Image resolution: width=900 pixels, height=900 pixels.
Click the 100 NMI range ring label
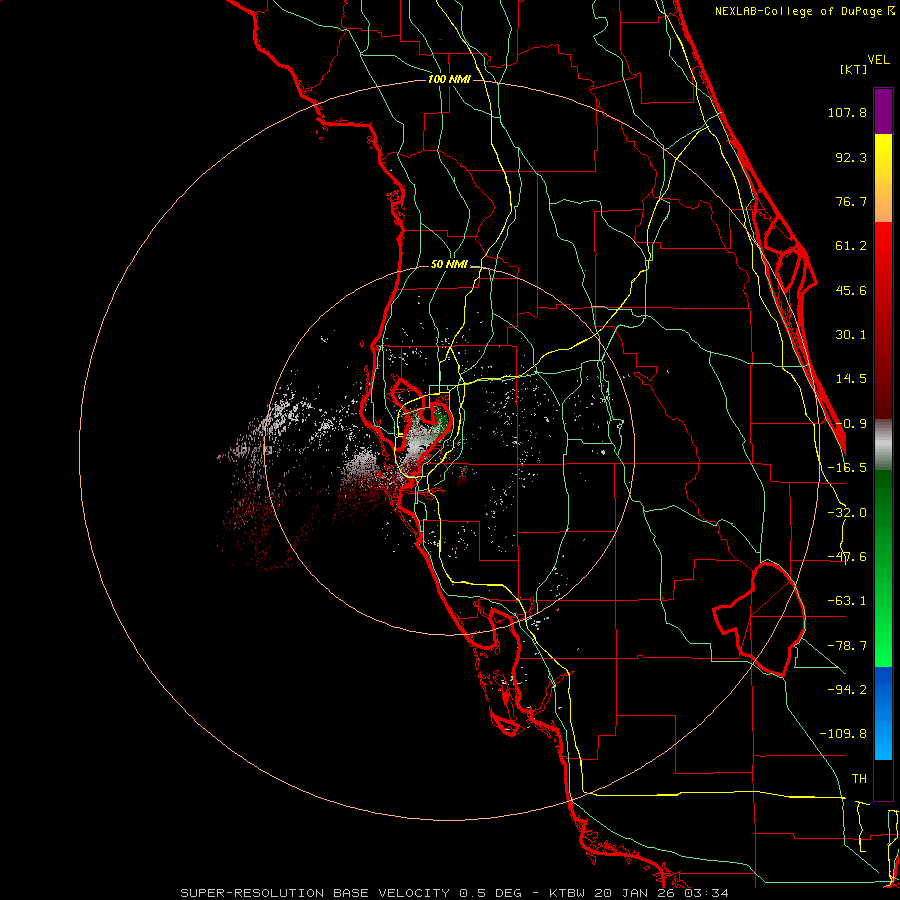[x=449, y=79]
